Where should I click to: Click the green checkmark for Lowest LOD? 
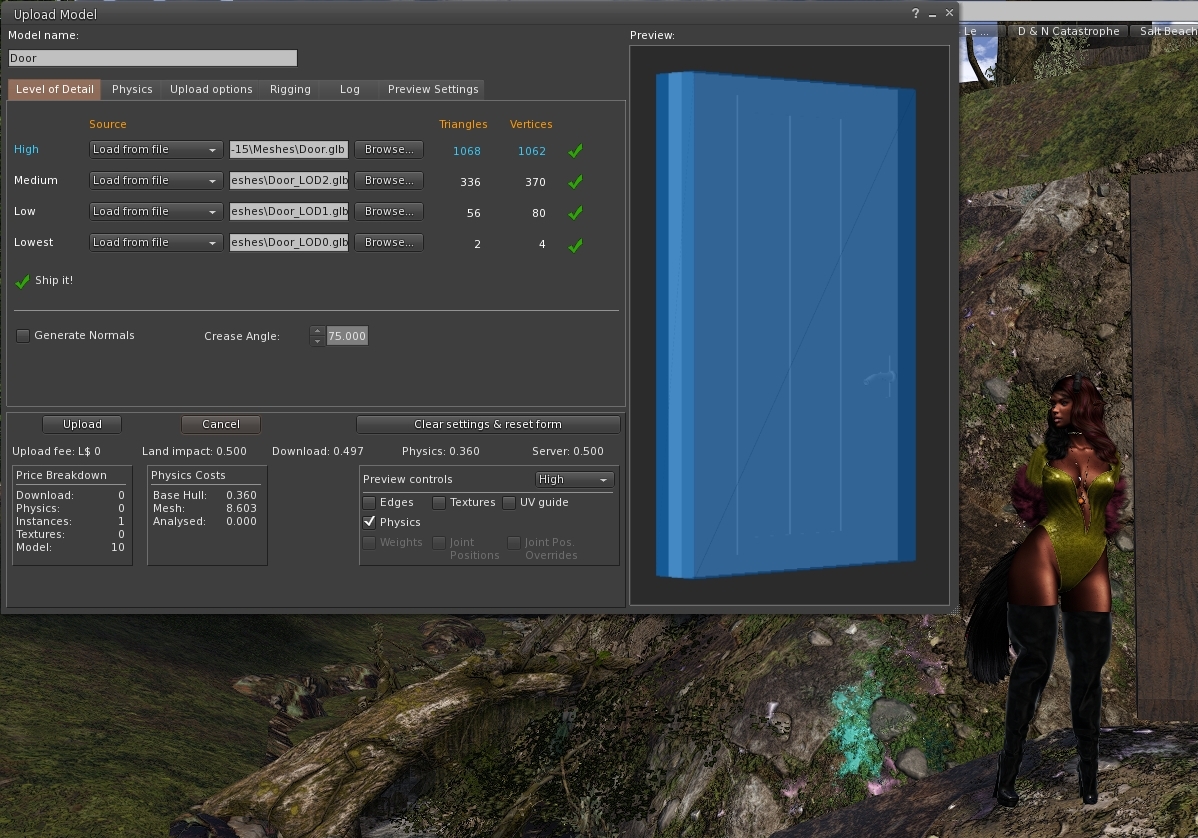575,244
